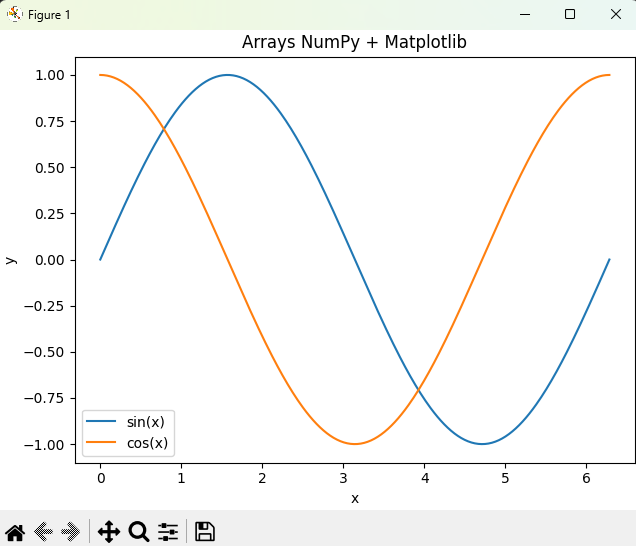This screenshot has width=636, height=546.
Task: Activate the Pan axes tool
Action: [109, 531]
